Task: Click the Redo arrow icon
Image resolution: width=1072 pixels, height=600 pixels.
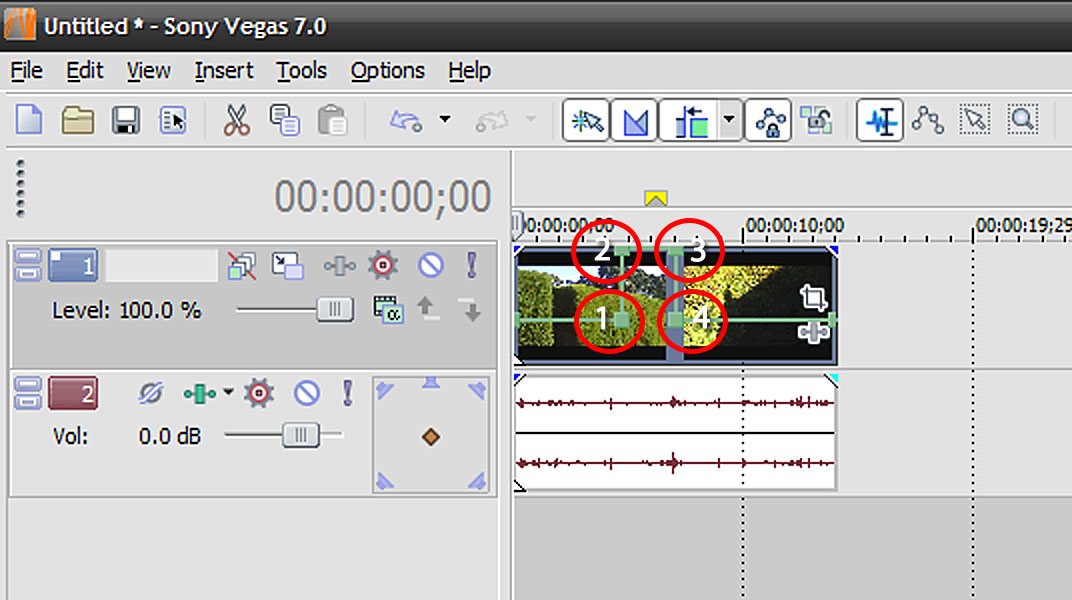Action: 492,121
